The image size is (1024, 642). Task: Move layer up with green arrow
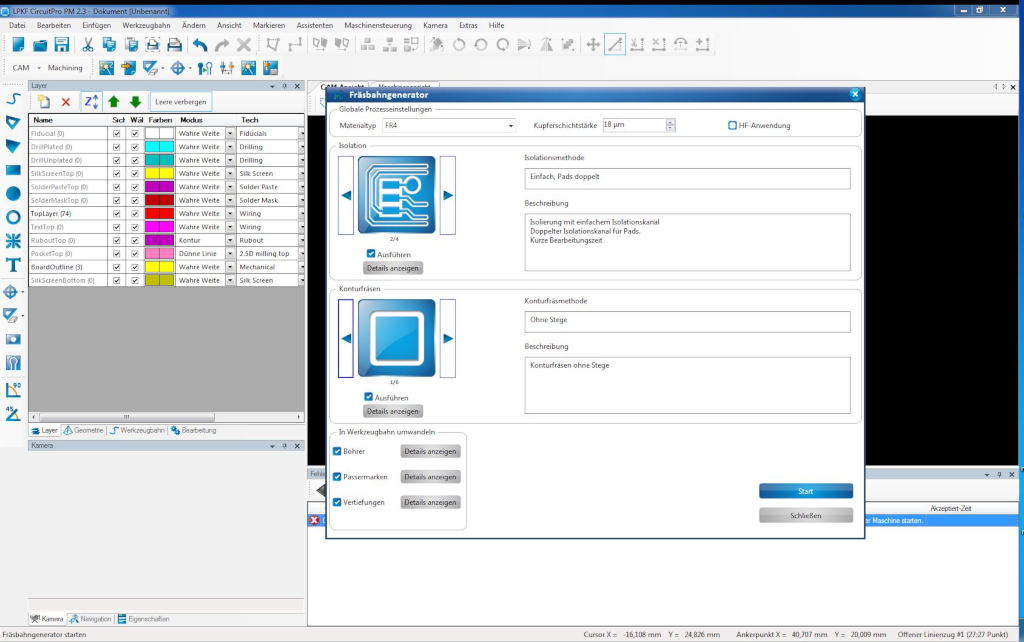114,102
